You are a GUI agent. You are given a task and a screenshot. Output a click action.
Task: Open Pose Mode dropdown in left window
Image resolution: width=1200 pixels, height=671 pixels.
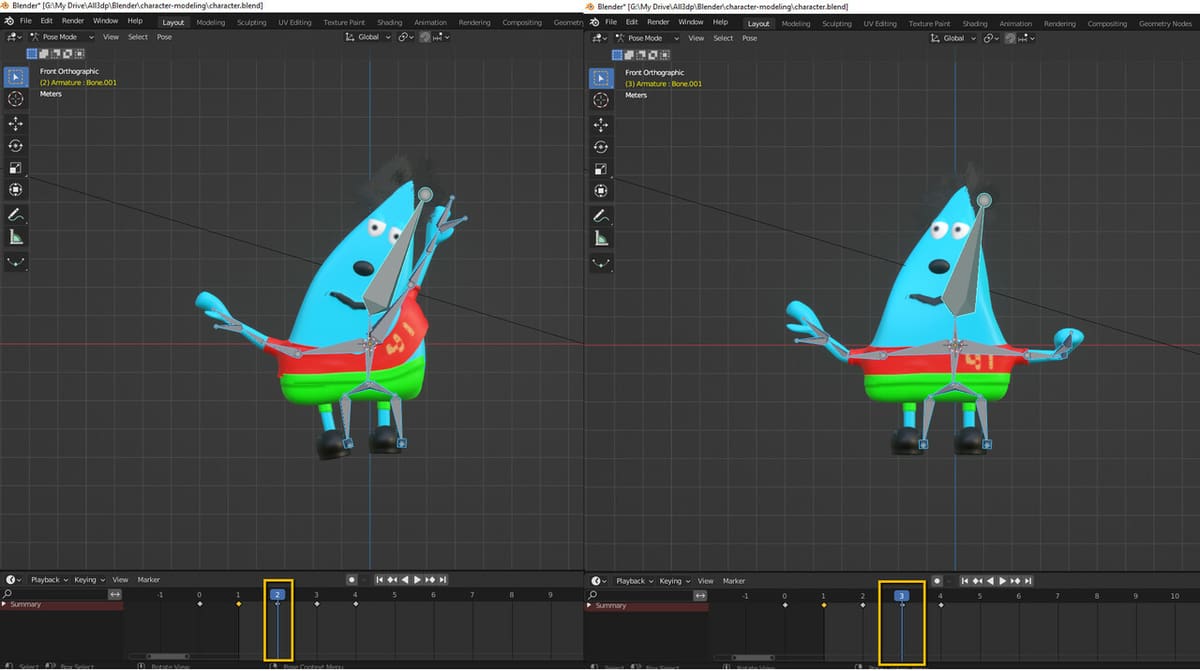[61, 37]
